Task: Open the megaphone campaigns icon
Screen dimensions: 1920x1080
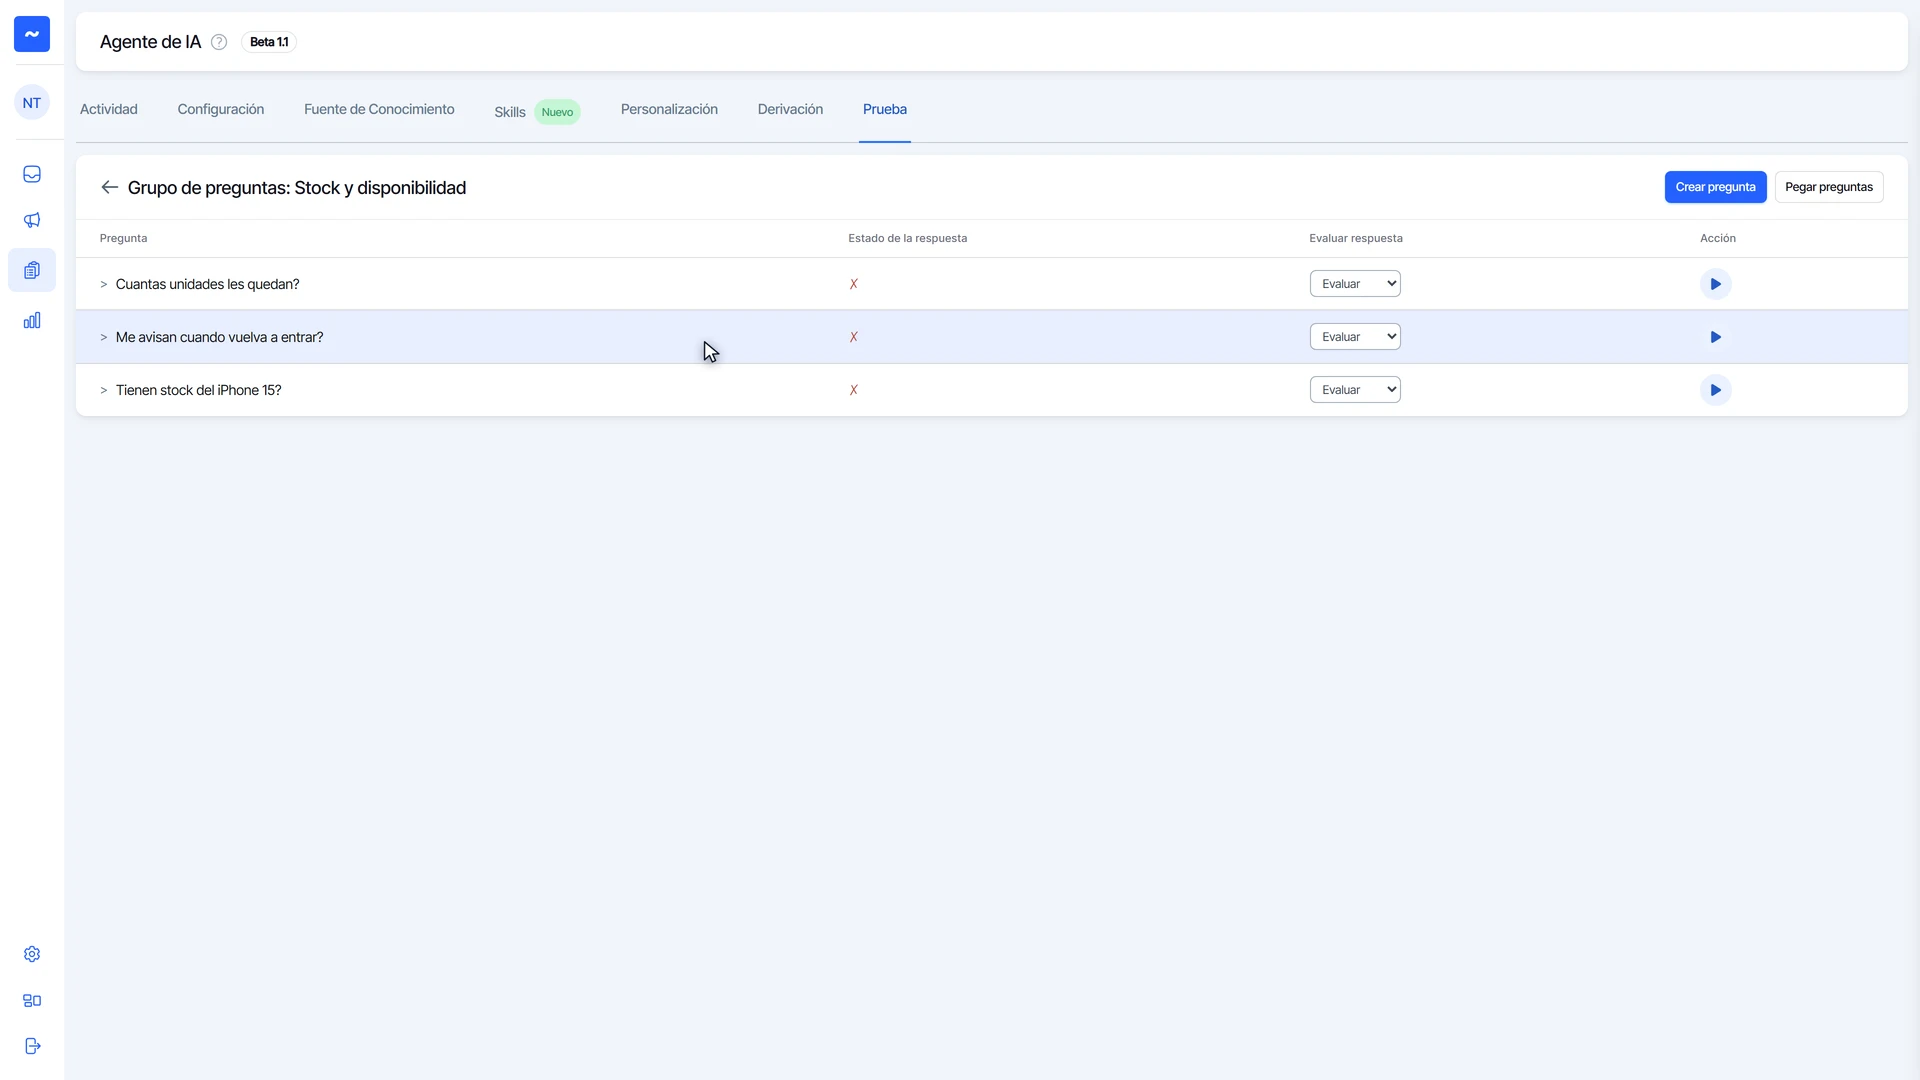Action: click(32, 220)
